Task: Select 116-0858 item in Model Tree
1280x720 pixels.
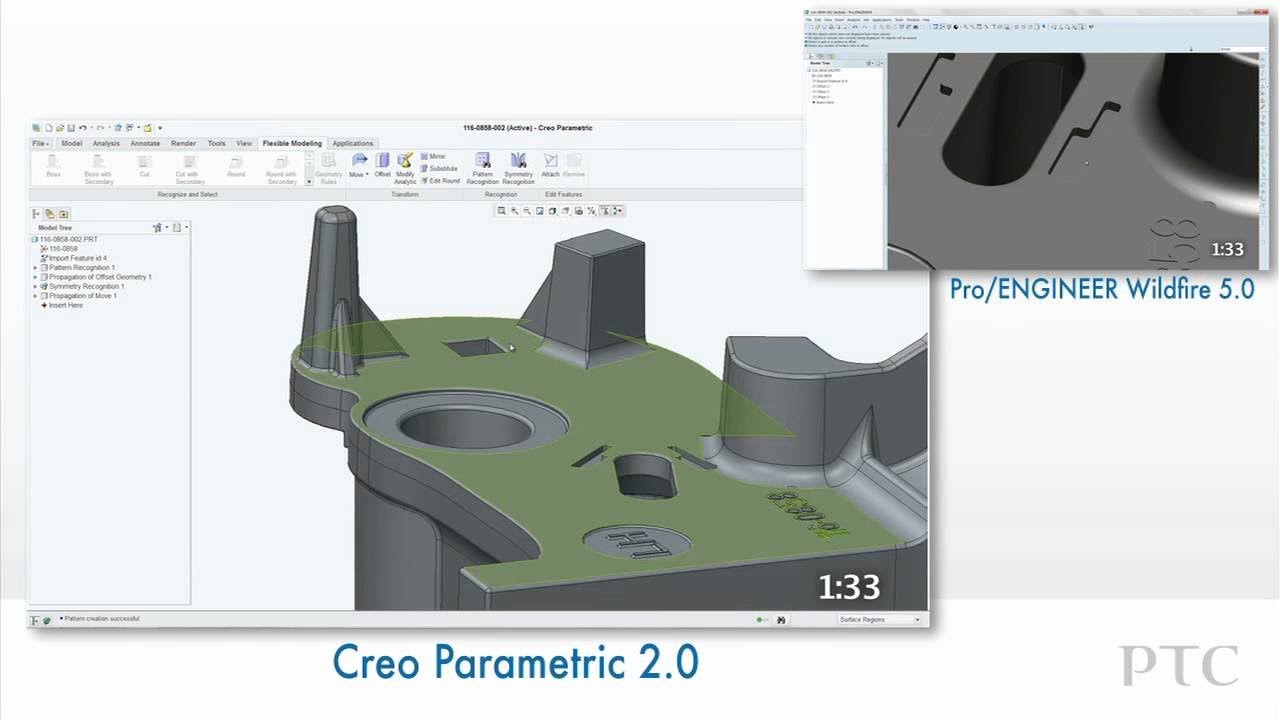Action: 59,249
